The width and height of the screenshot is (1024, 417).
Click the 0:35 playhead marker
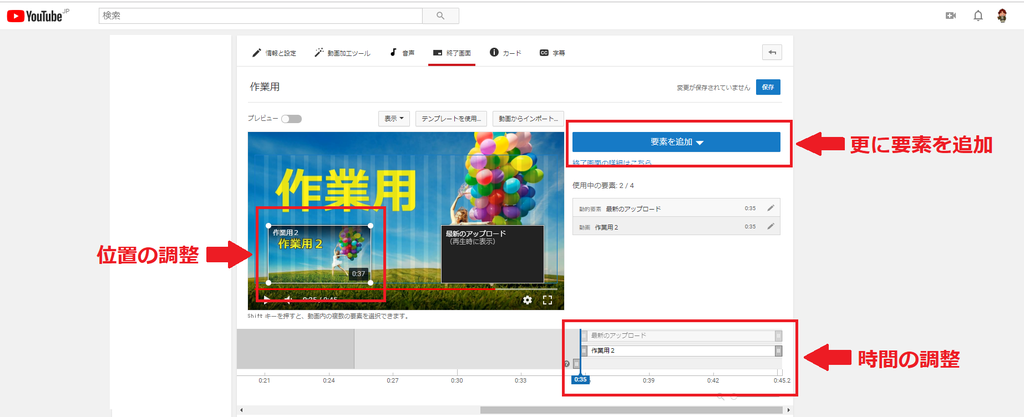[580, 379]
